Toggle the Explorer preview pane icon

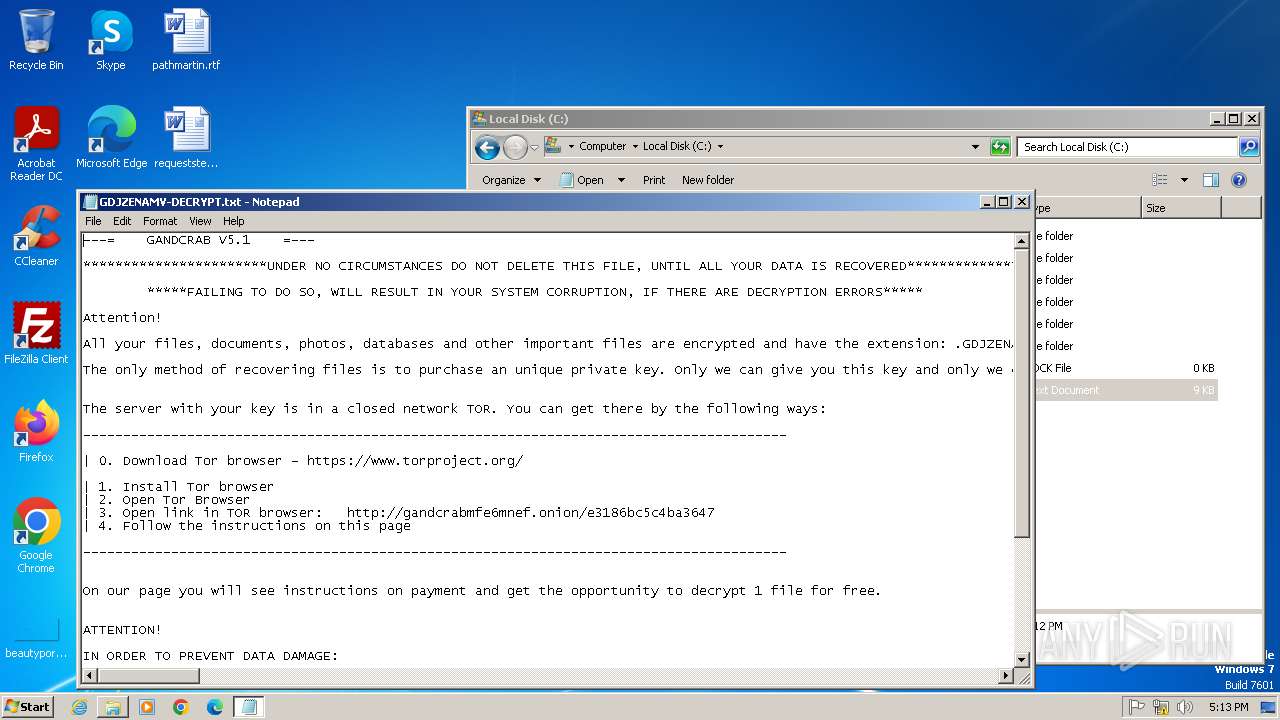point(1211,180)
